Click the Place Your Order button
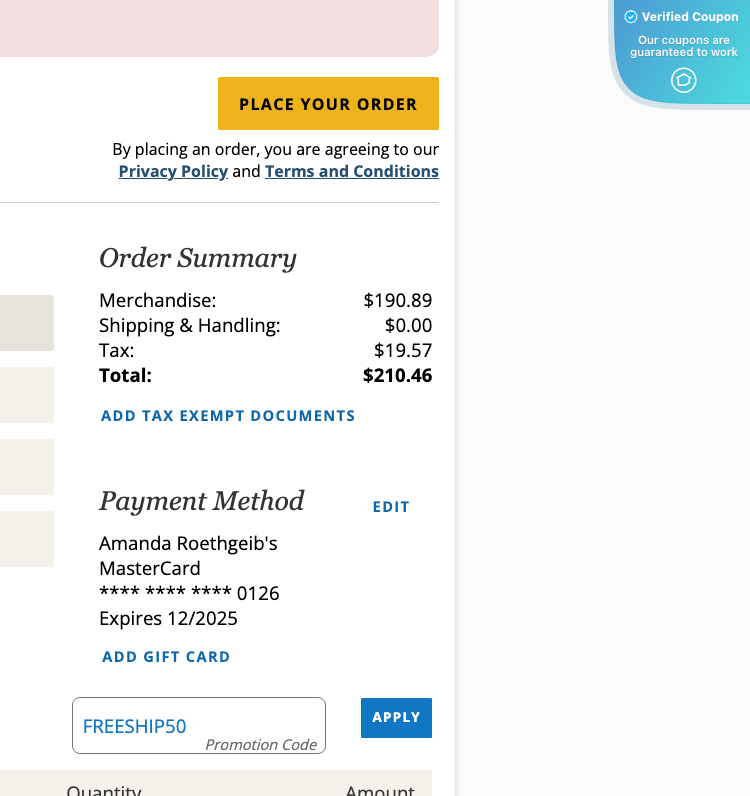The image size is (750, 796). pos(328,104)
